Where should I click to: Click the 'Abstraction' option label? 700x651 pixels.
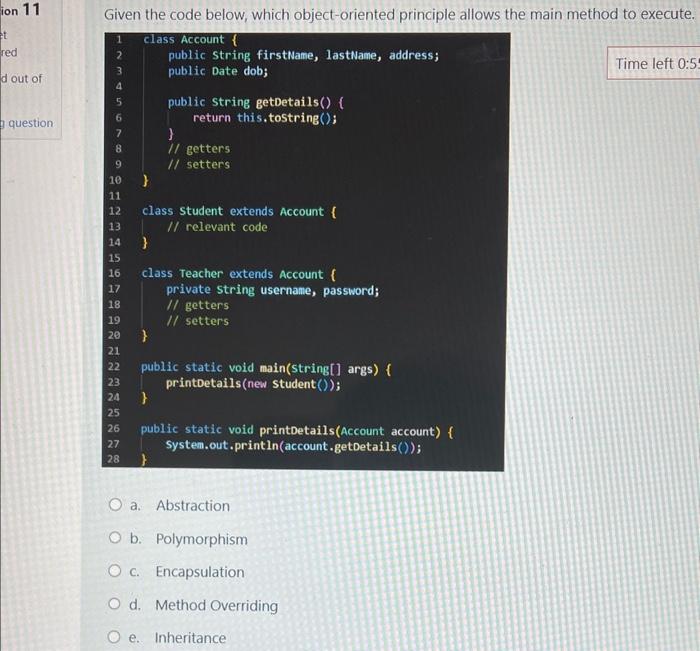[x=193, y=505]
